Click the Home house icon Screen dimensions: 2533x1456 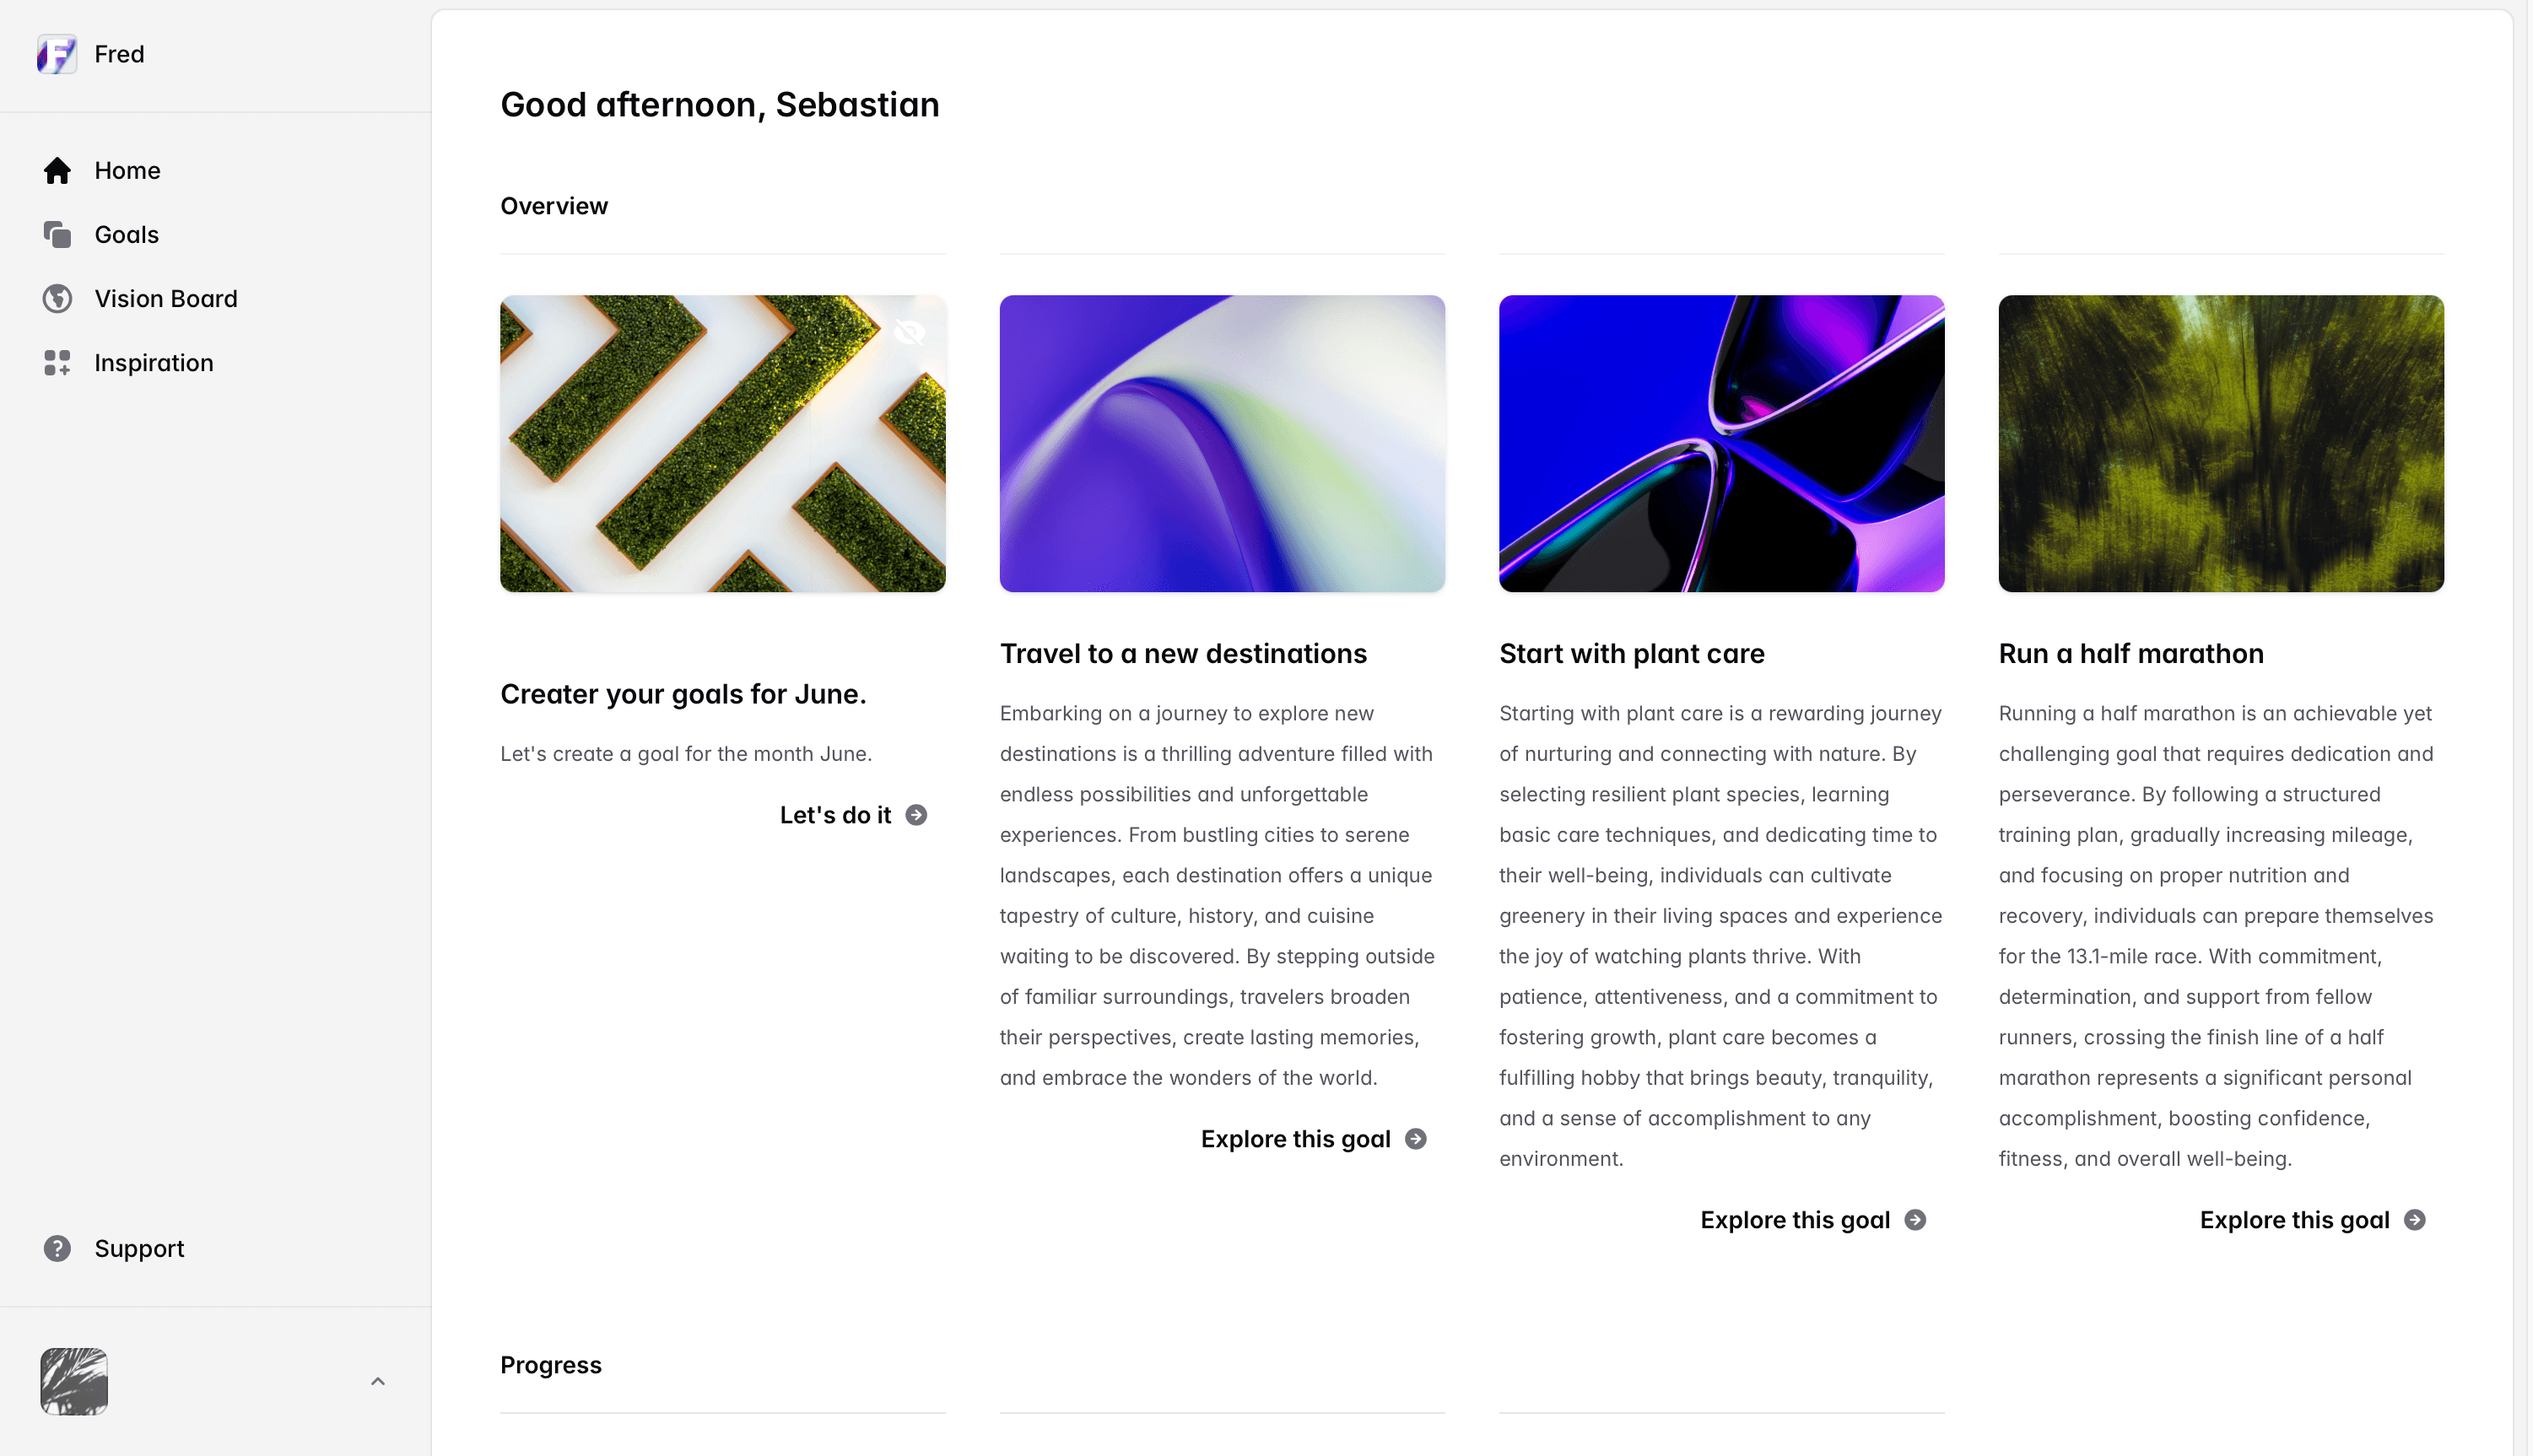(x=57, y=171)
